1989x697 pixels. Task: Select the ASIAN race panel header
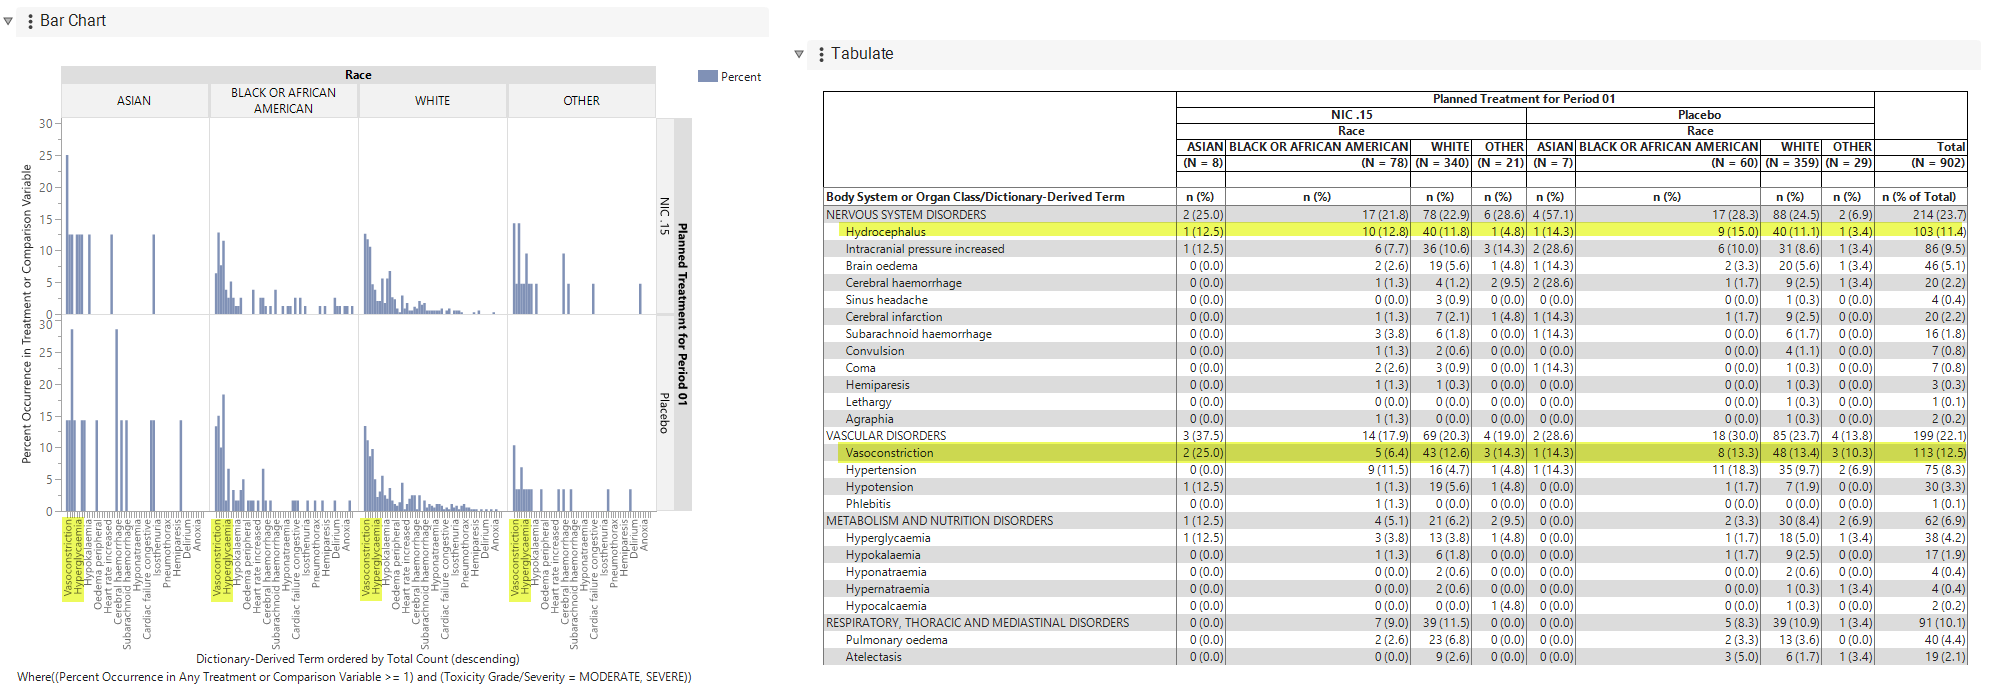134,101
